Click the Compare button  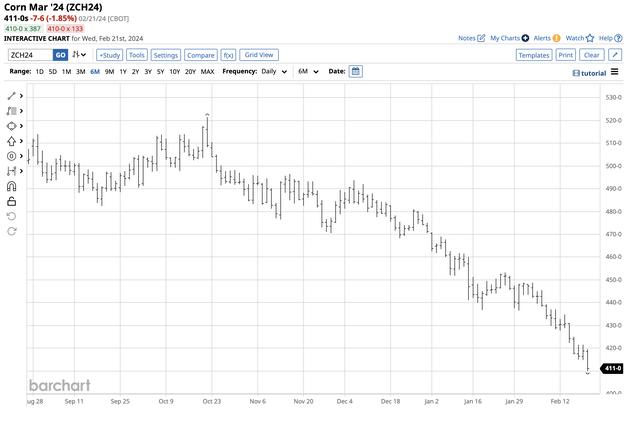(x=201, y=55)
